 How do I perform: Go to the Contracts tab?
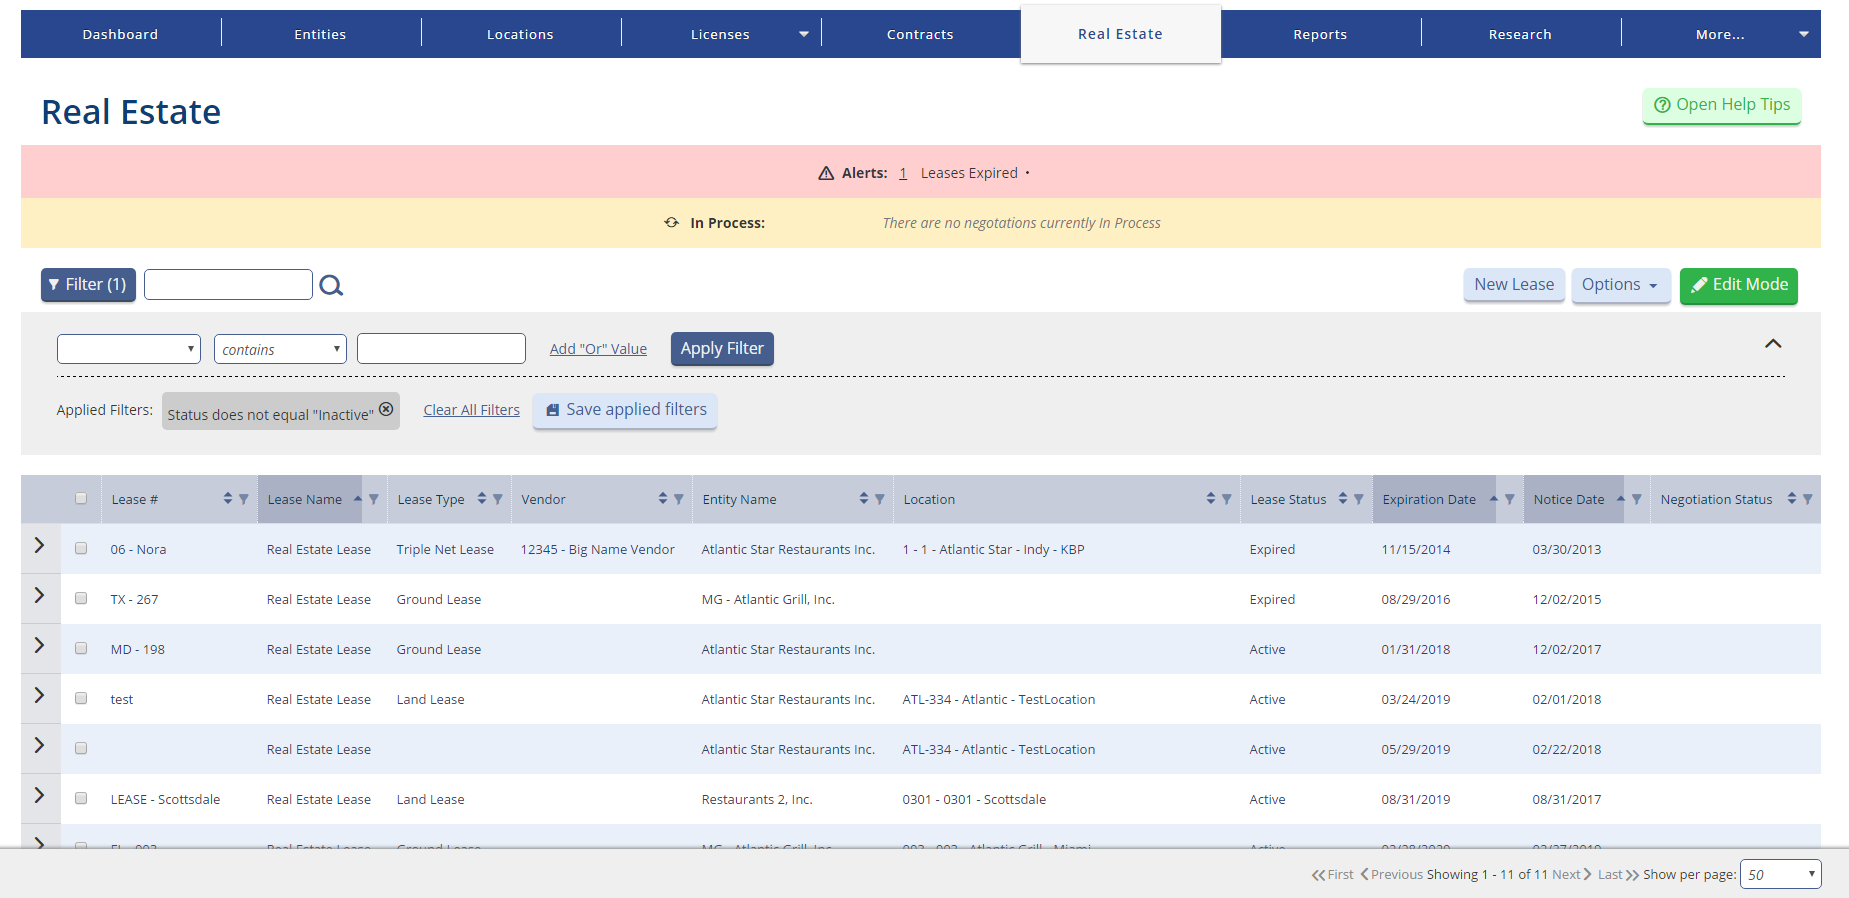coord(921,34)
